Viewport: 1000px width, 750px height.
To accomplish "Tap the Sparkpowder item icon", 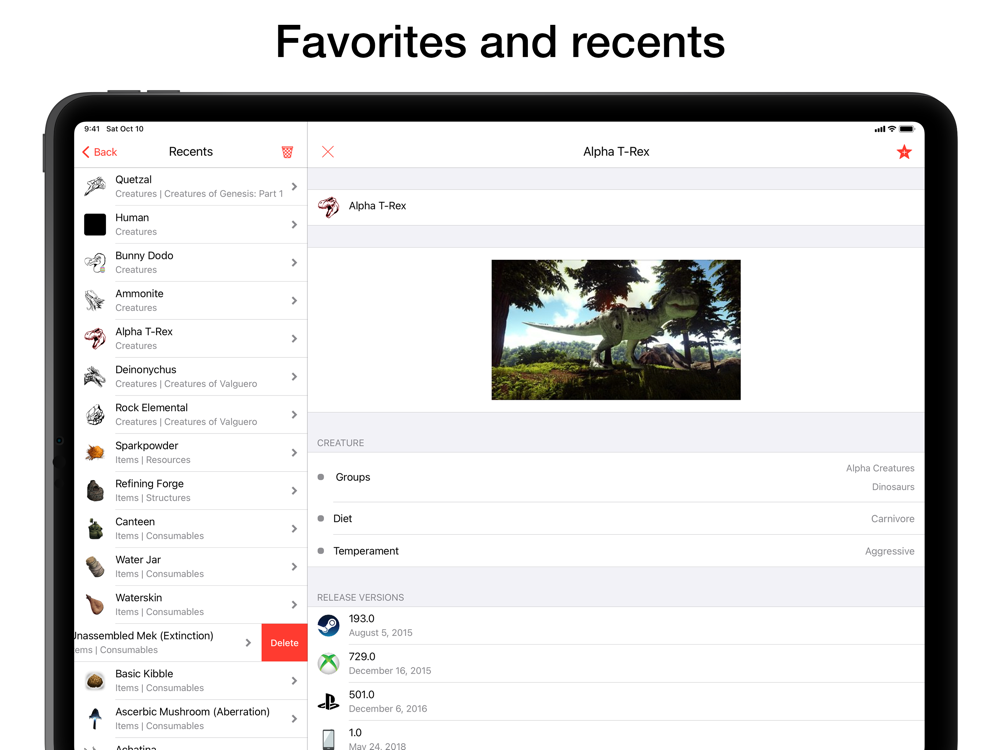I will (x=95, y=453).
